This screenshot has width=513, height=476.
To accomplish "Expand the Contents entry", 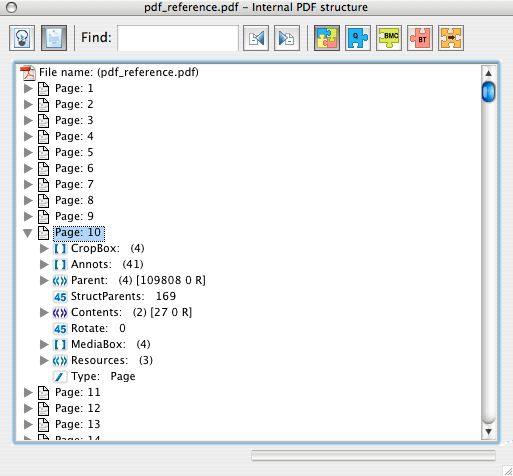I will tap(44, 312).
